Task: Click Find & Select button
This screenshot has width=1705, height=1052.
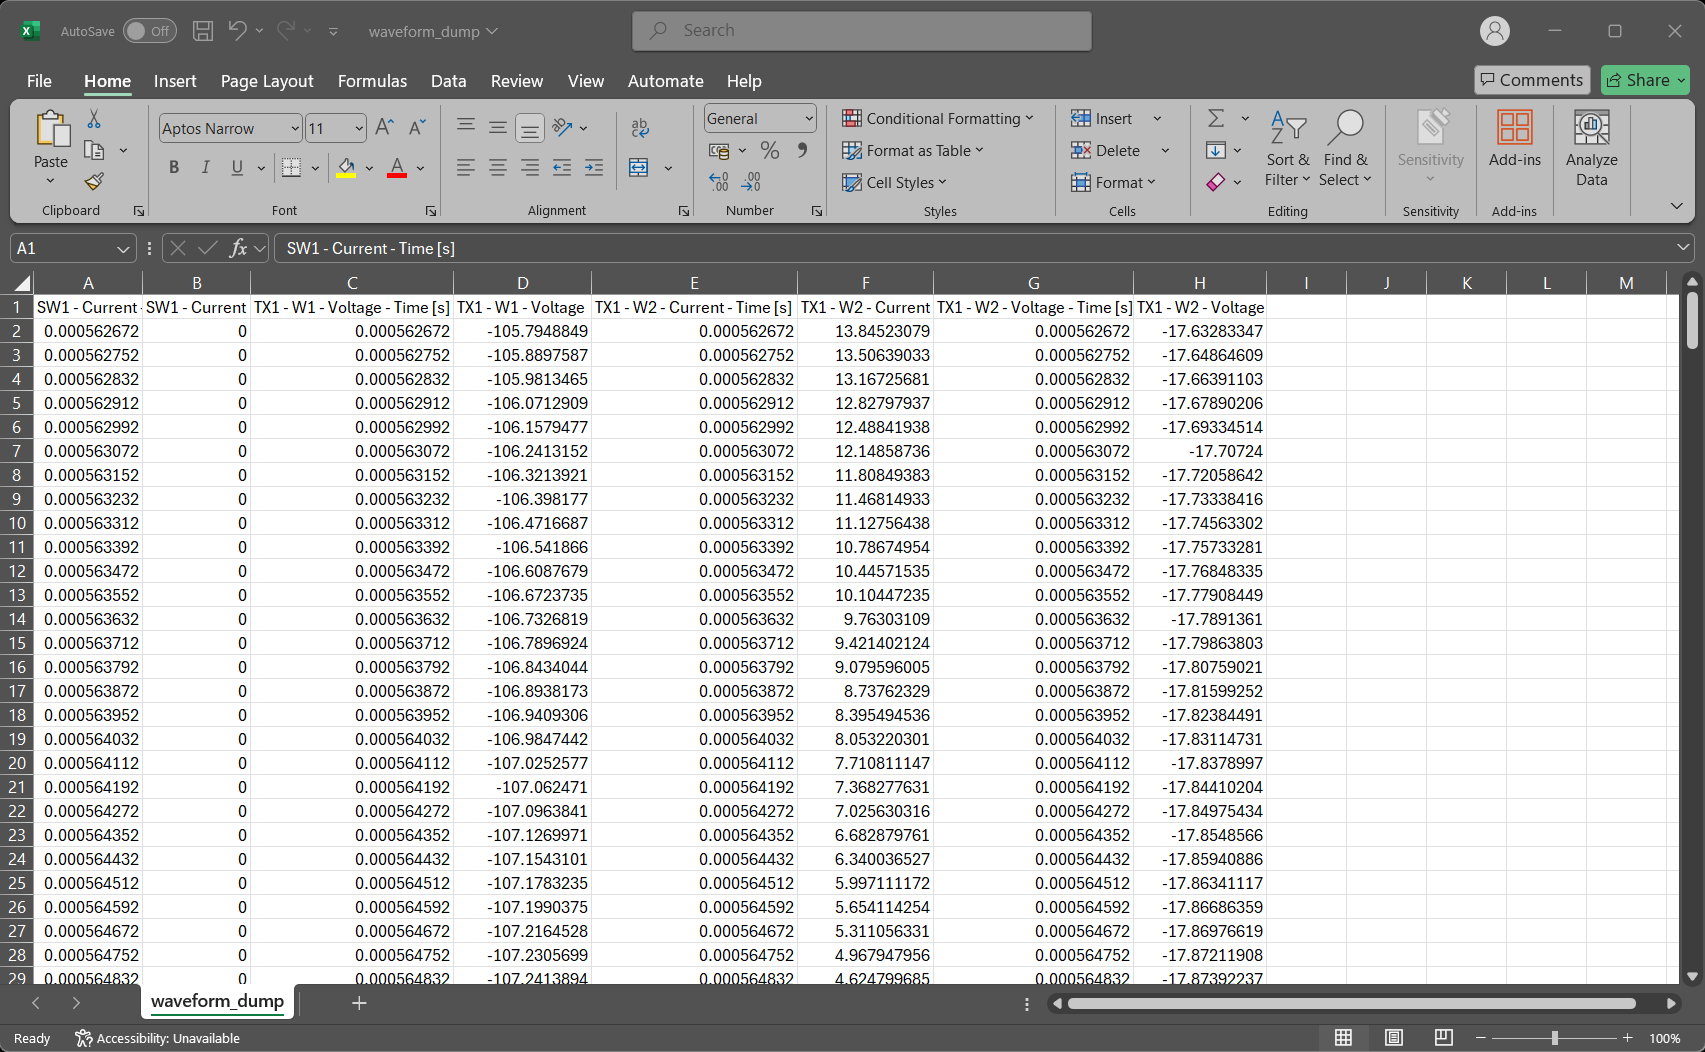Action: [x=1345, y=148]
